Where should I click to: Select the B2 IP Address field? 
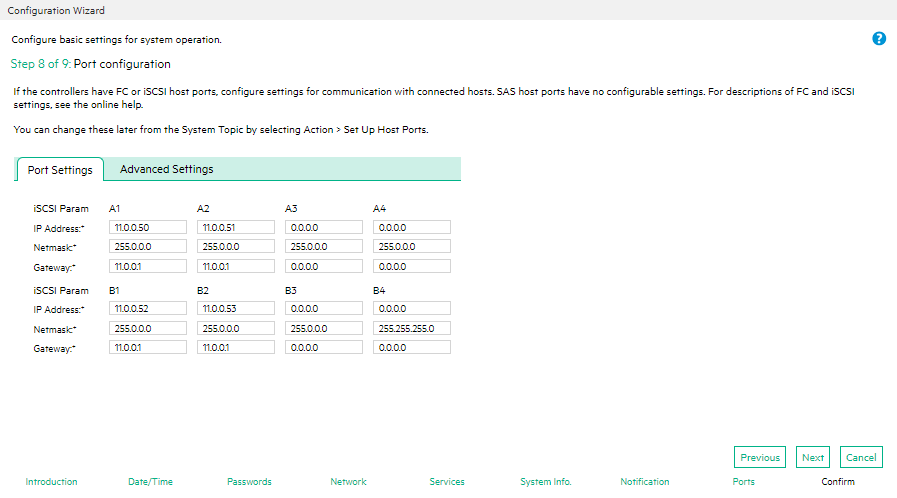click(x=236, y=308)
